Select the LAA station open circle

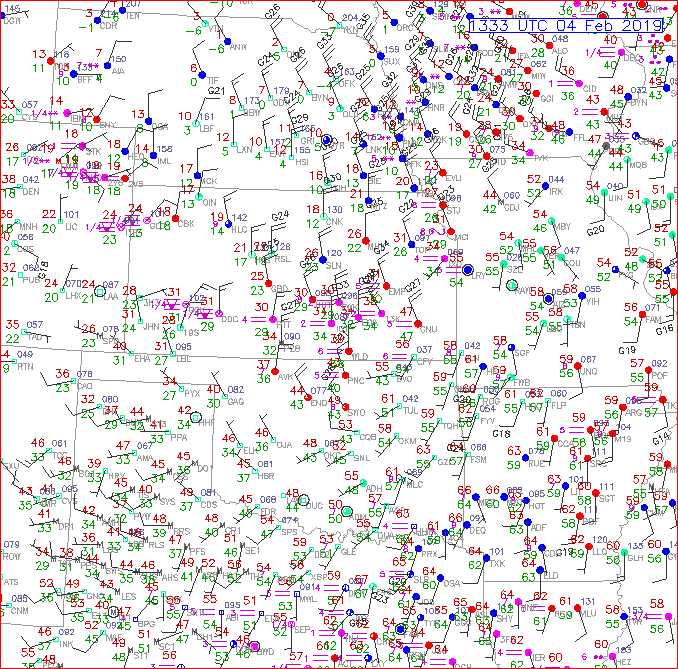point(98,291)
